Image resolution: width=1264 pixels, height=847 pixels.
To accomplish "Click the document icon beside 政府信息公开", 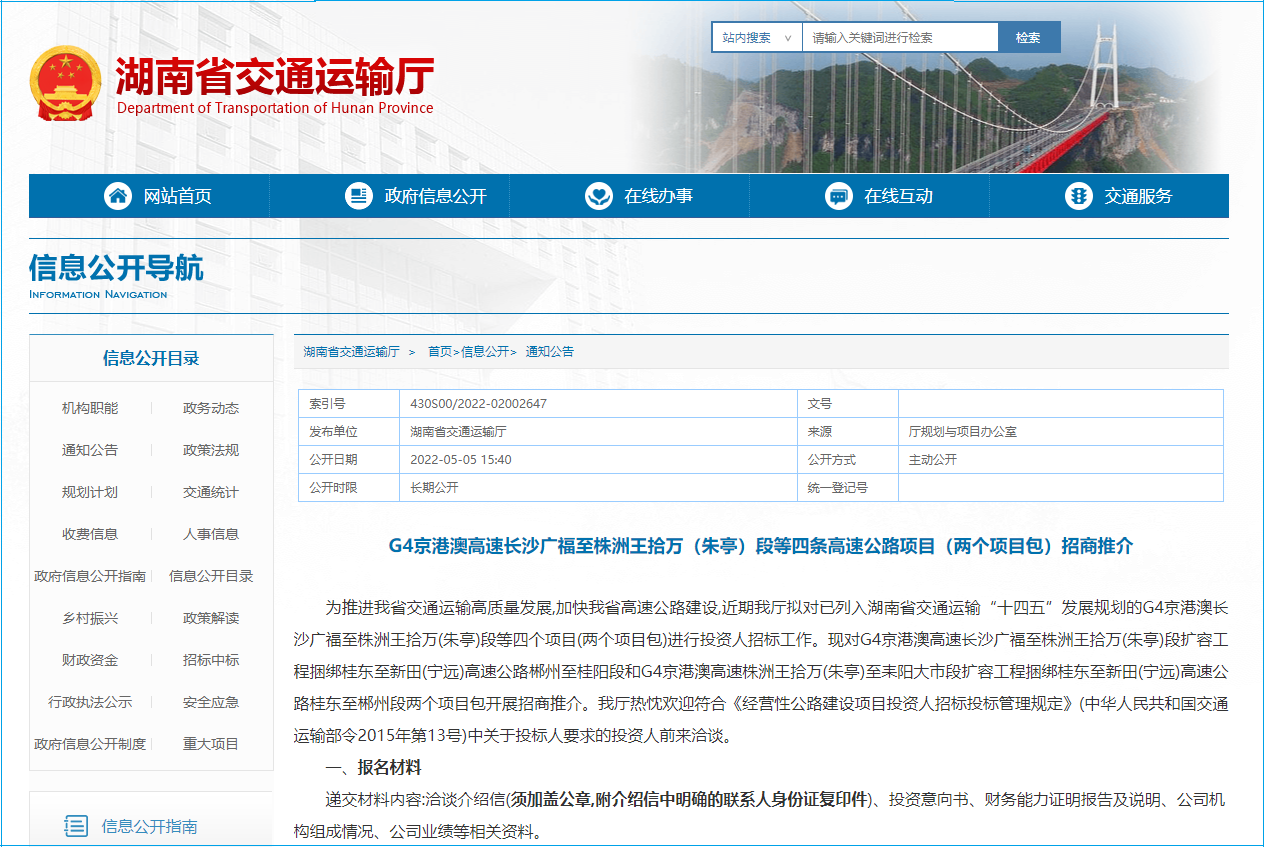I will point(358,196).
